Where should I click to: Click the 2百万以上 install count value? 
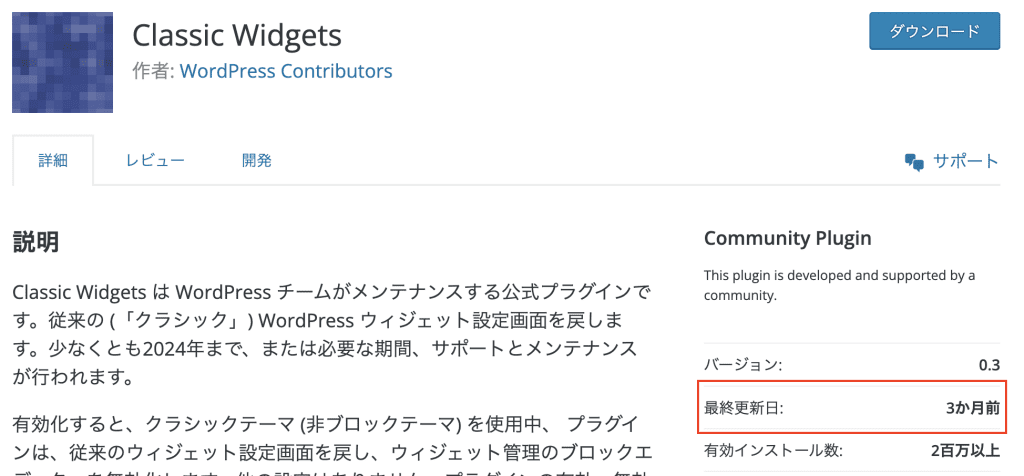tap(966, 451)
